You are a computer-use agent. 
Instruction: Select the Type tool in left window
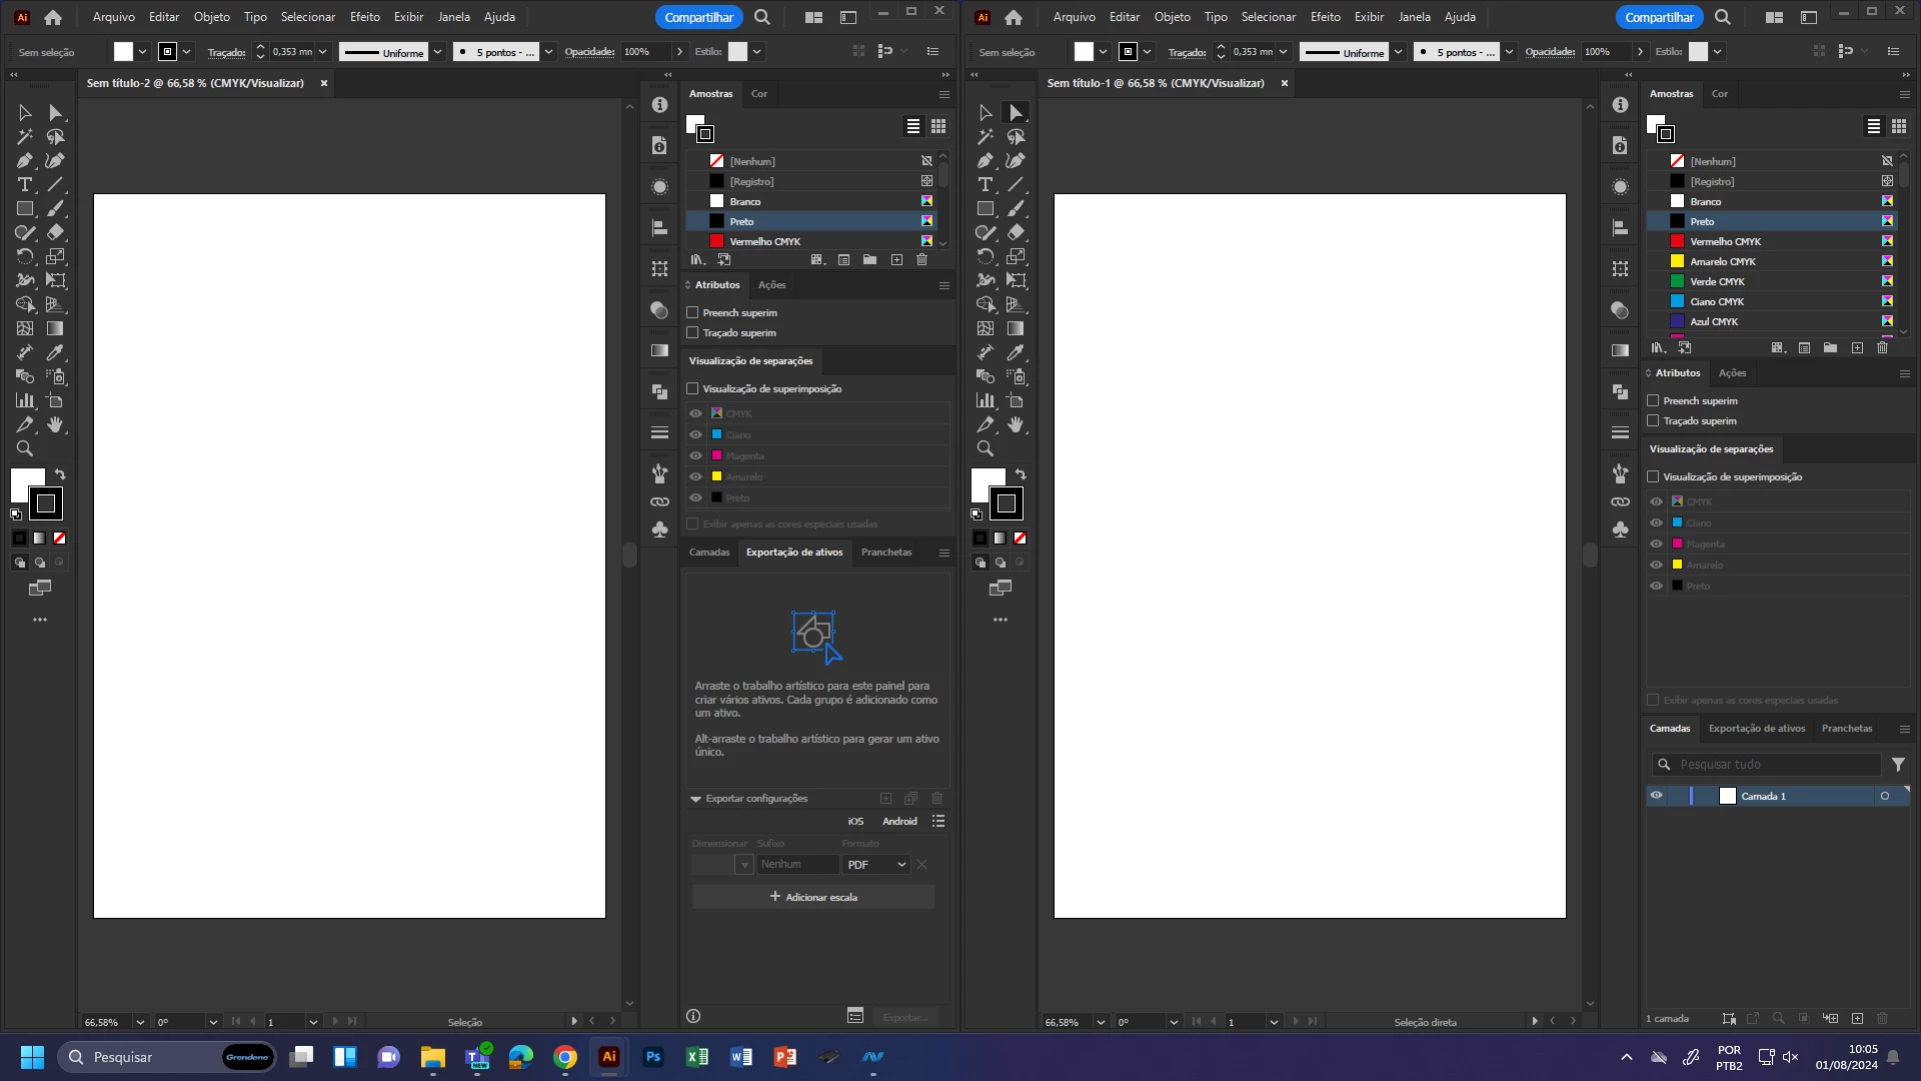pos(25,185)
